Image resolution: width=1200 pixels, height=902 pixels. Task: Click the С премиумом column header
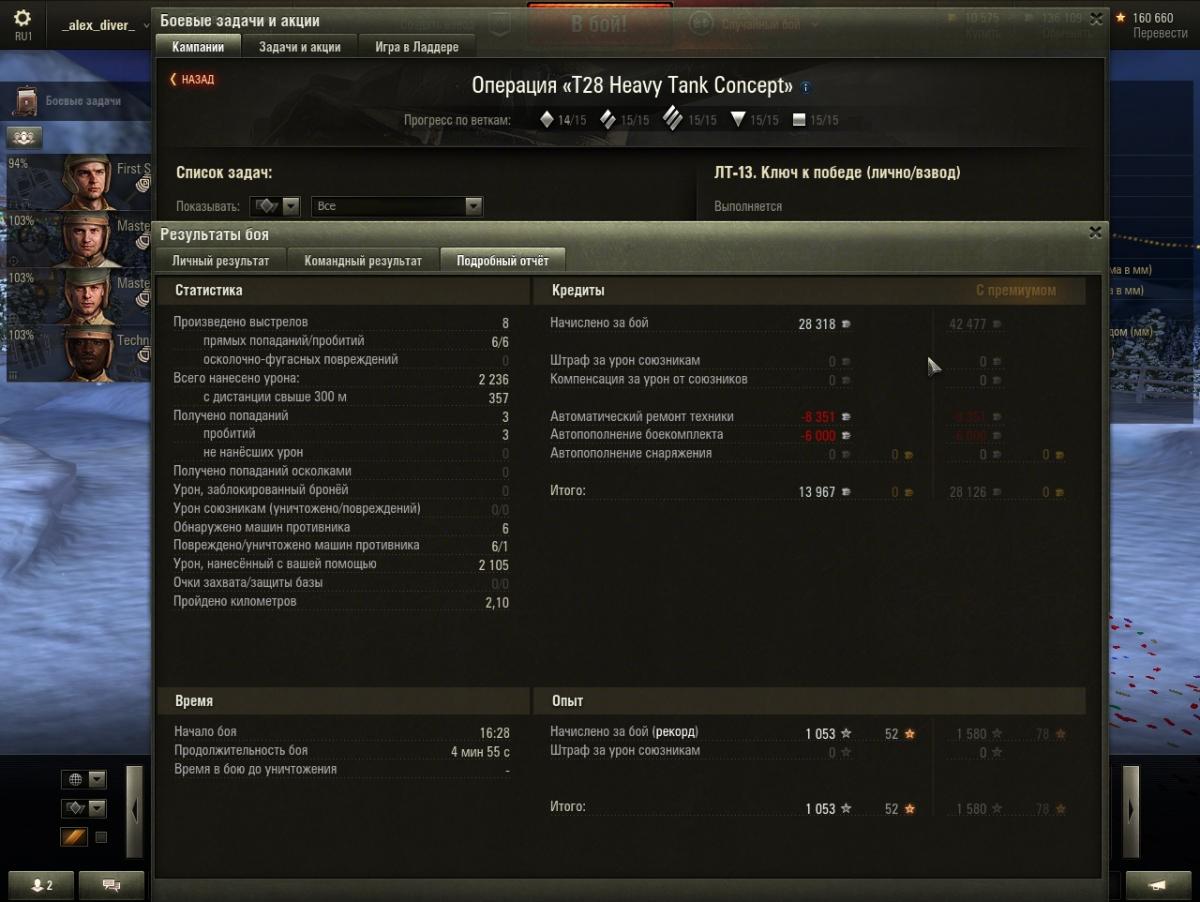[x=1015, y=290]
